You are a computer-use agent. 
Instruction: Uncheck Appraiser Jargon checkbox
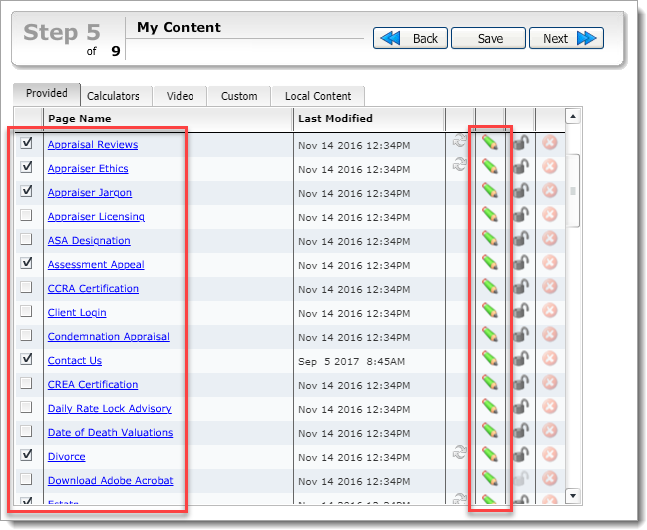click(26, 191)
